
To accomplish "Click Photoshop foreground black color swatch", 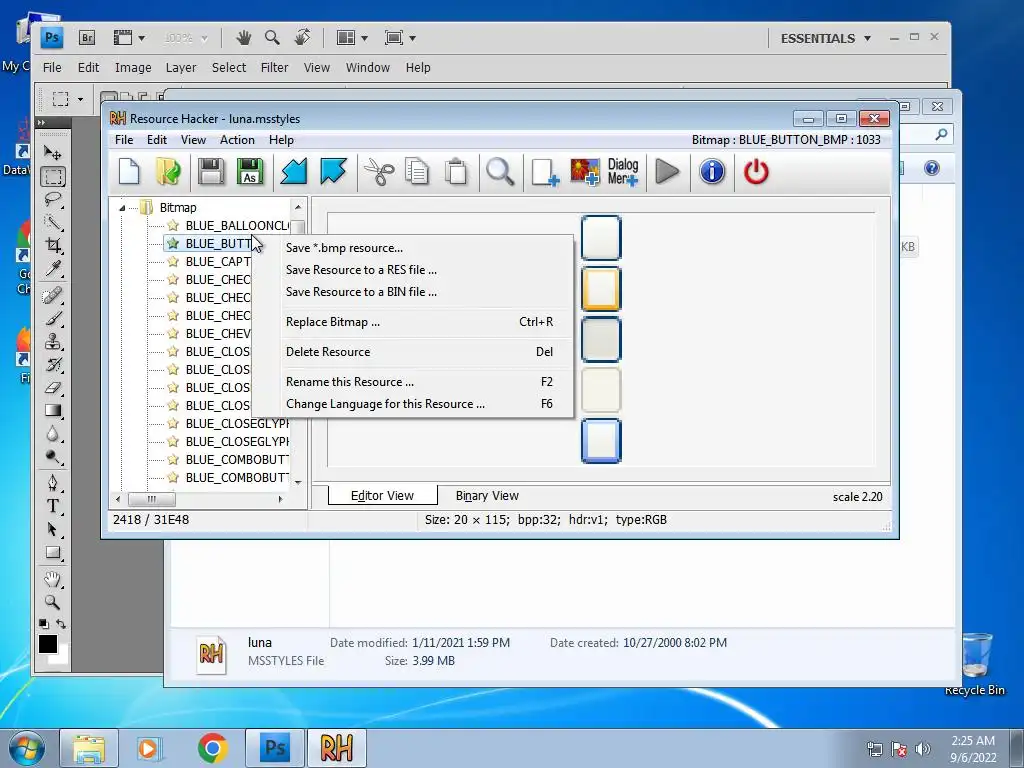I will coord(48,644).
